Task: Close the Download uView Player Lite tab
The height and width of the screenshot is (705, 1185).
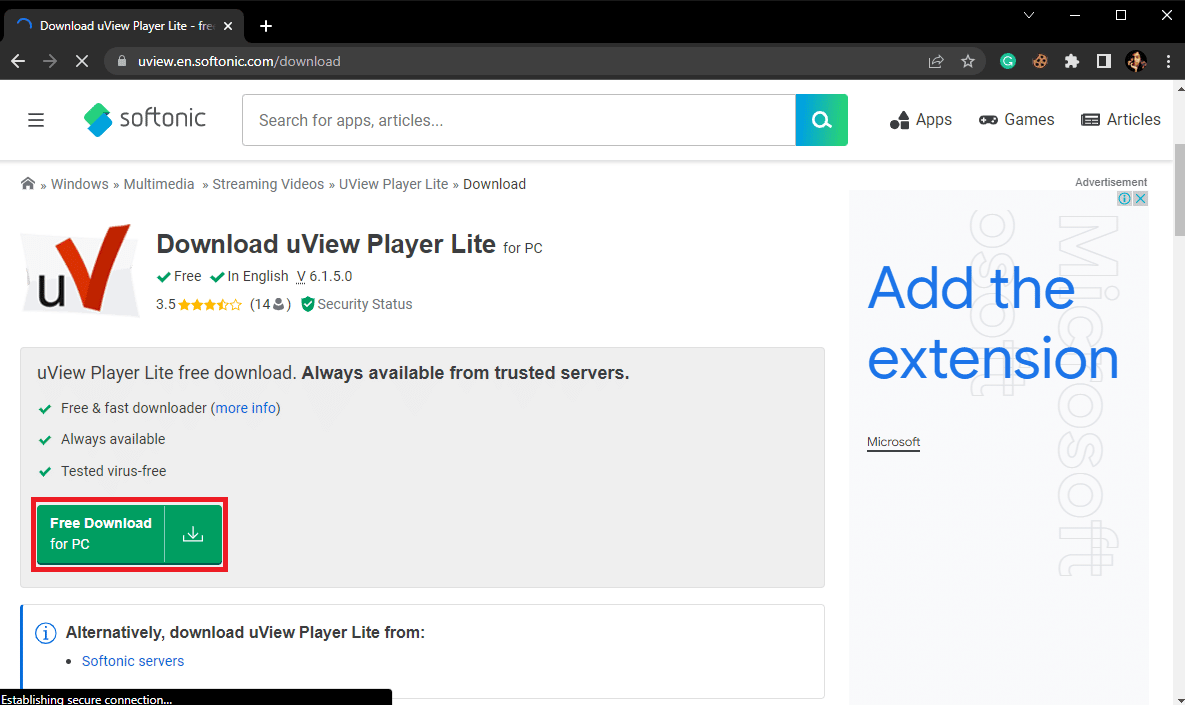Action: tap(227, 26)
